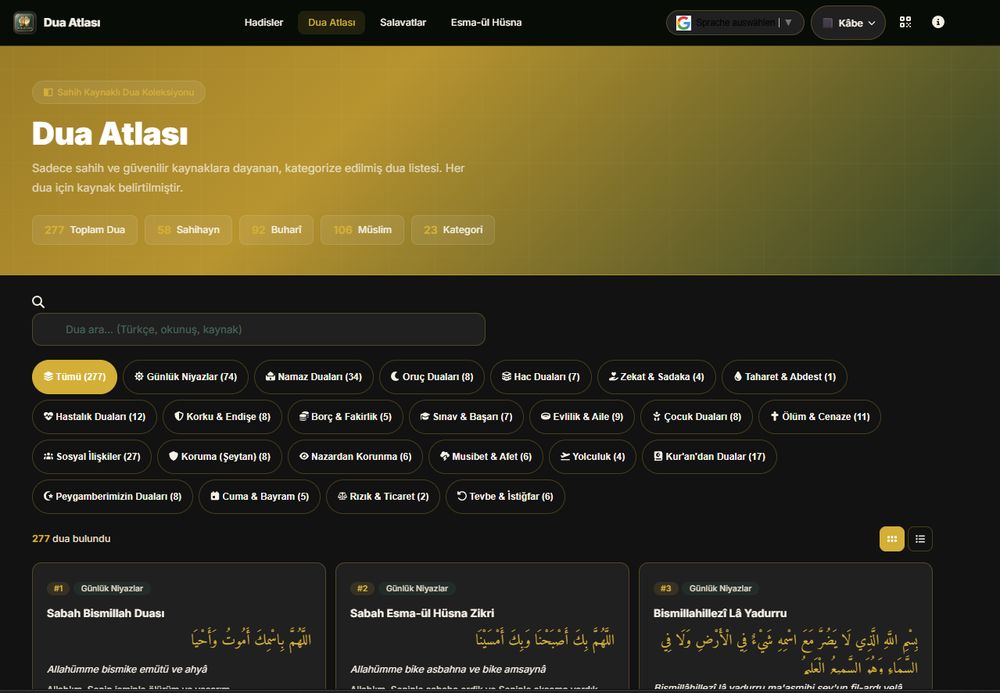Filter by Çocuk Duaları (8)
1000x693 pixels.
(696, 417)
